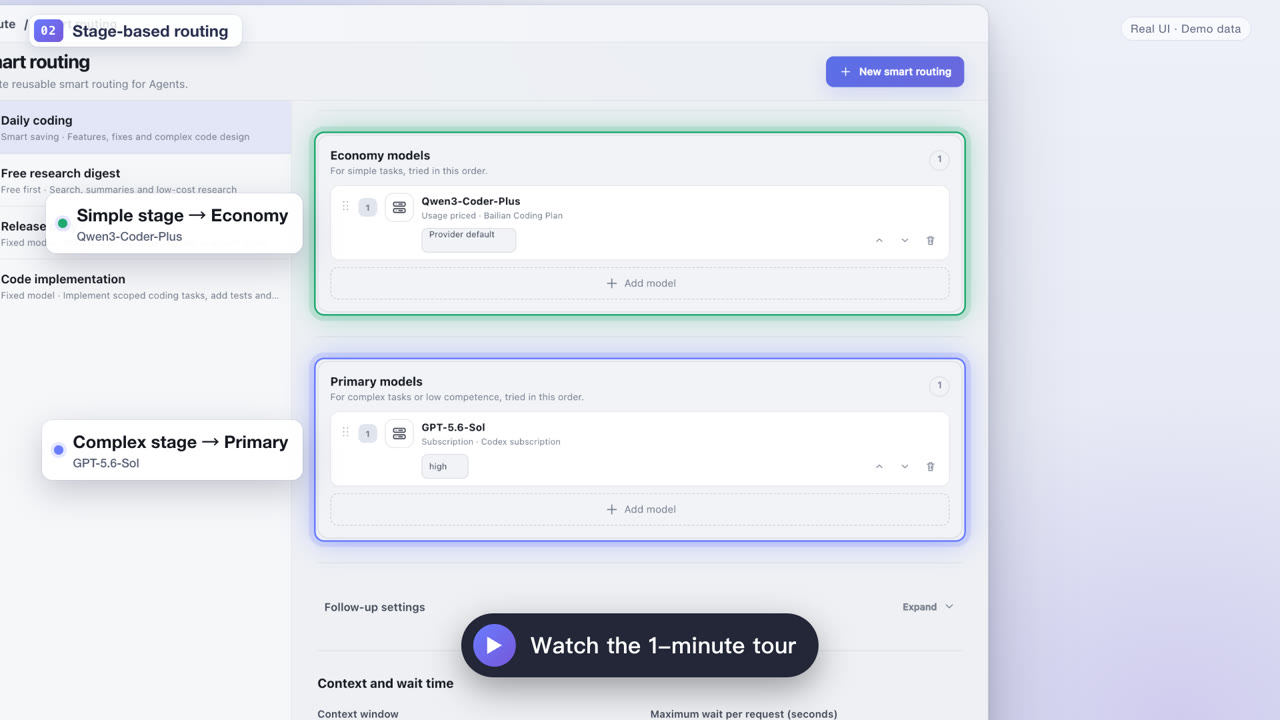Move GPT-5.6-Sol down in order
Screen dimensions: 1280x720
905,467
